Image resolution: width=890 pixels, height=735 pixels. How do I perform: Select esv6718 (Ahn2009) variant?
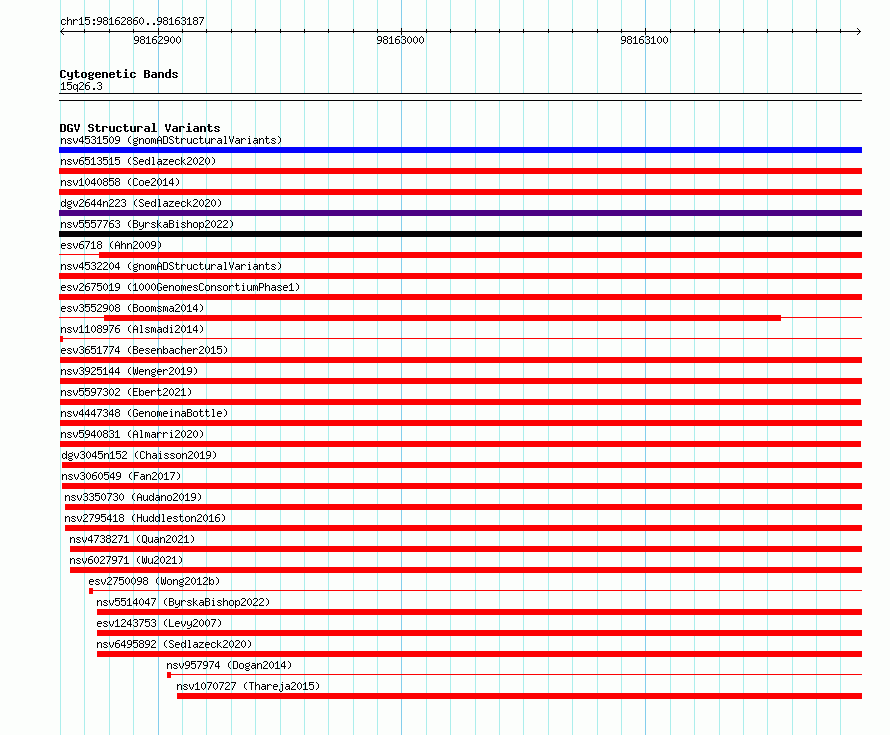111,245
